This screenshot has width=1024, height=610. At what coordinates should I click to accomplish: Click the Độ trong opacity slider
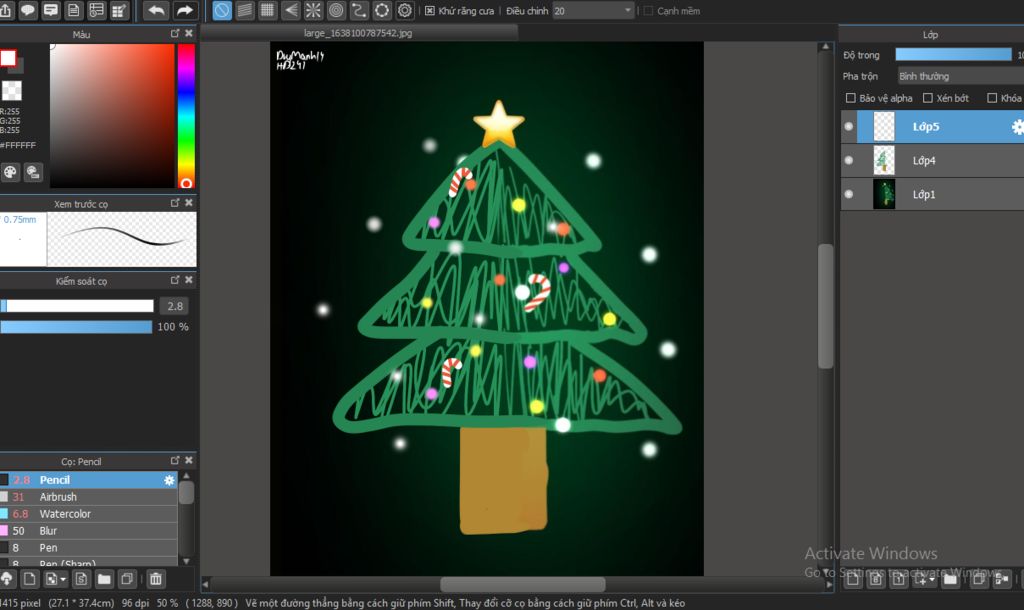pos(953,55)
